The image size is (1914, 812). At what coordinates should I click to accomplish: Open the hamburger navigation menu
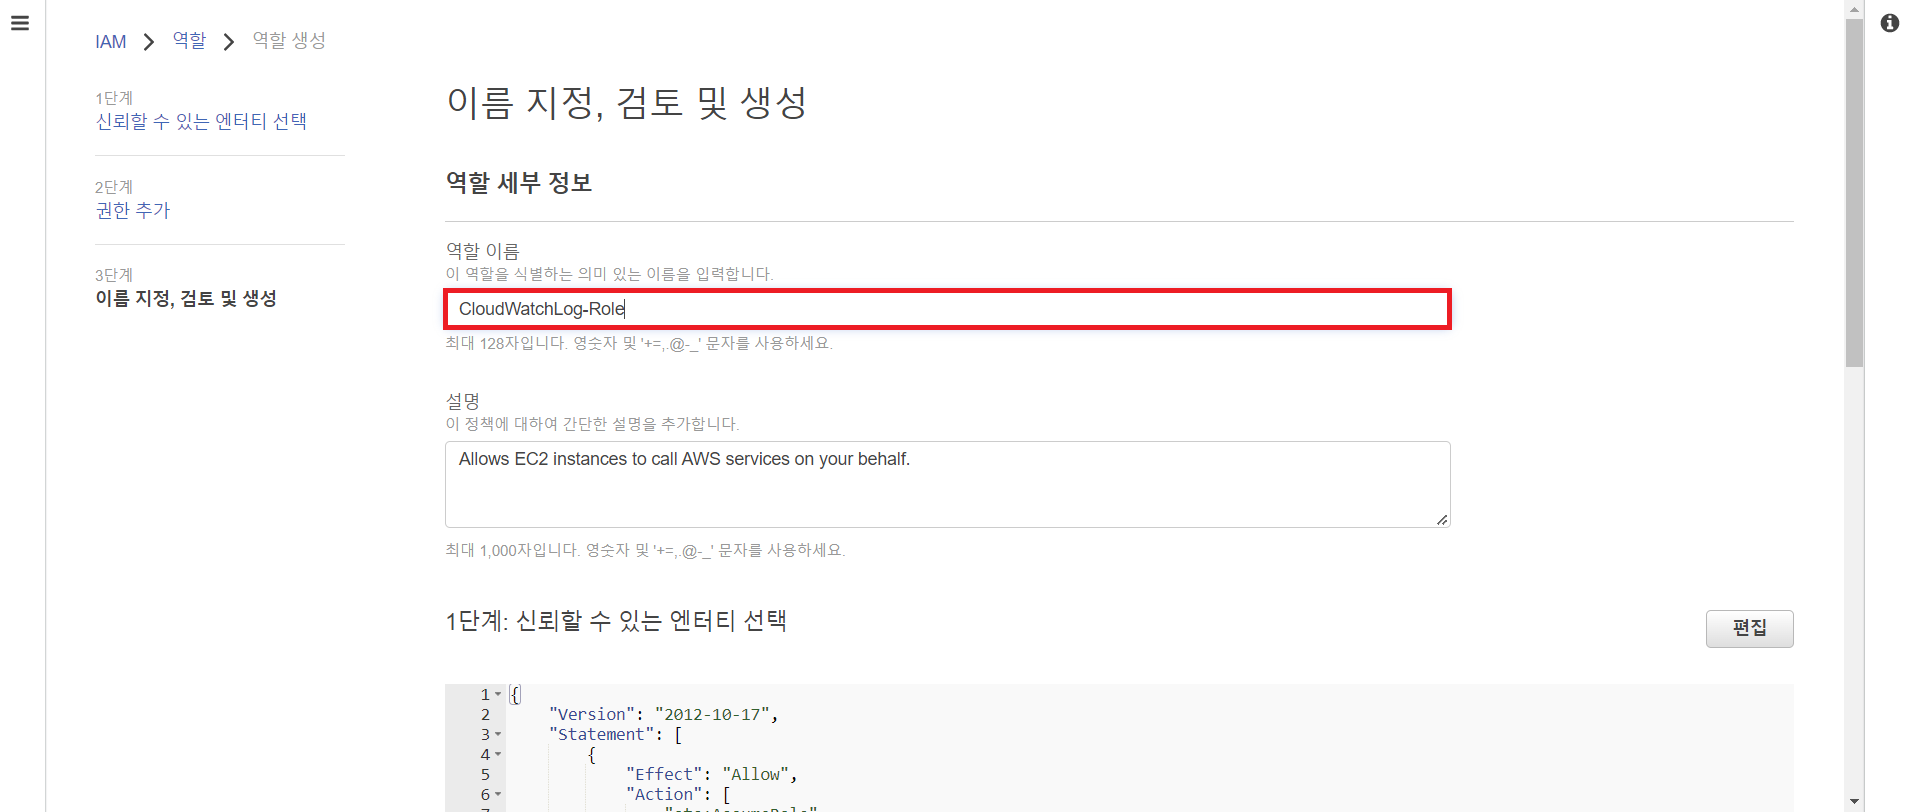click(20, 23)
